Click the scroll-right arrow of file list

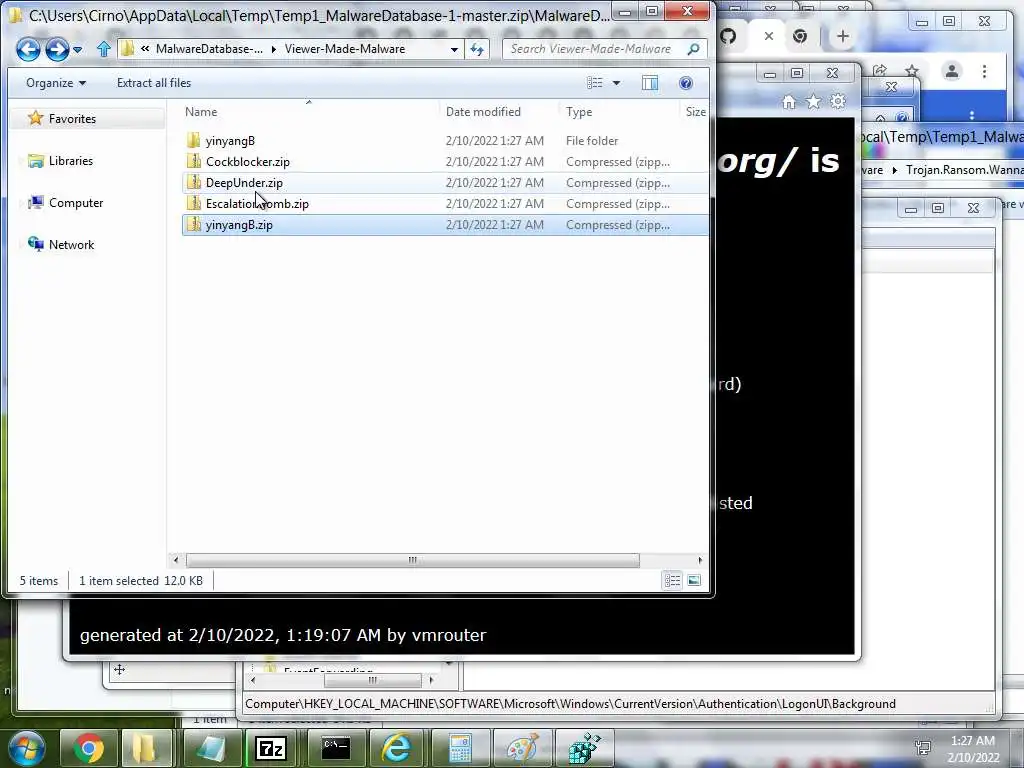(x=700, y=560)
